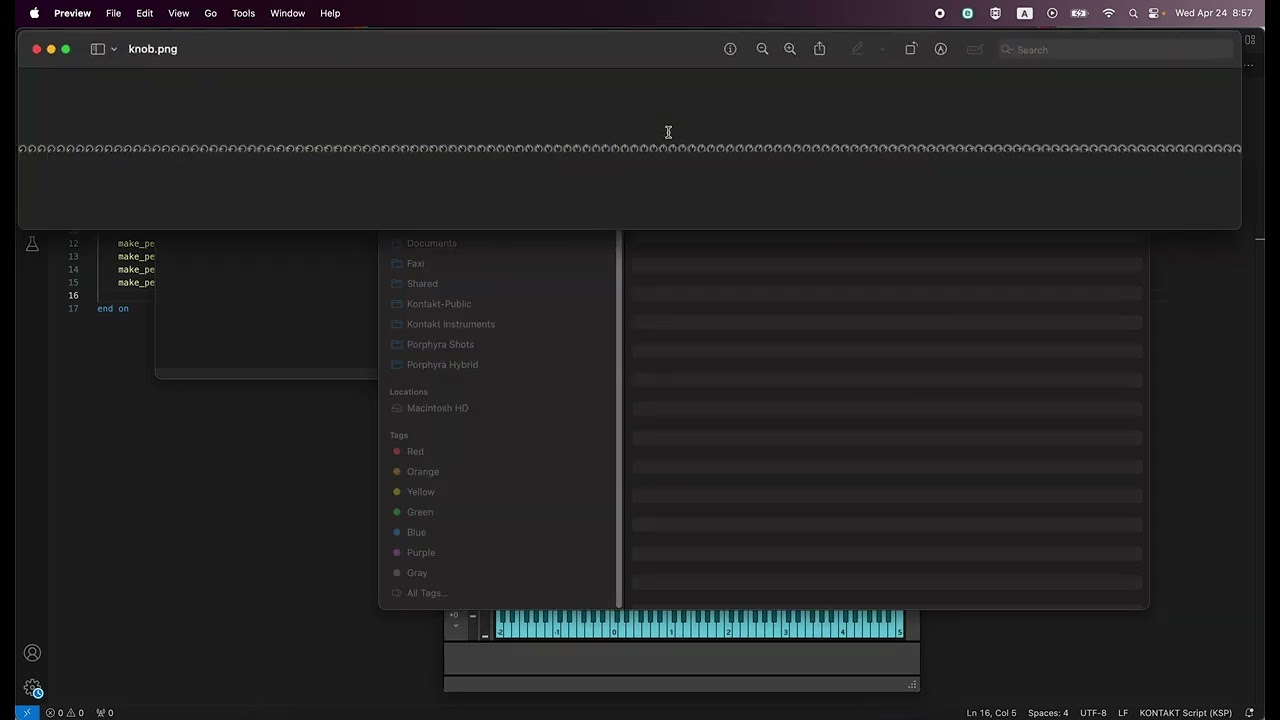Screen dimensions: 1280x720
Task: Open the Form Filling toolbar icon in Preview
Action: (975, 49)
